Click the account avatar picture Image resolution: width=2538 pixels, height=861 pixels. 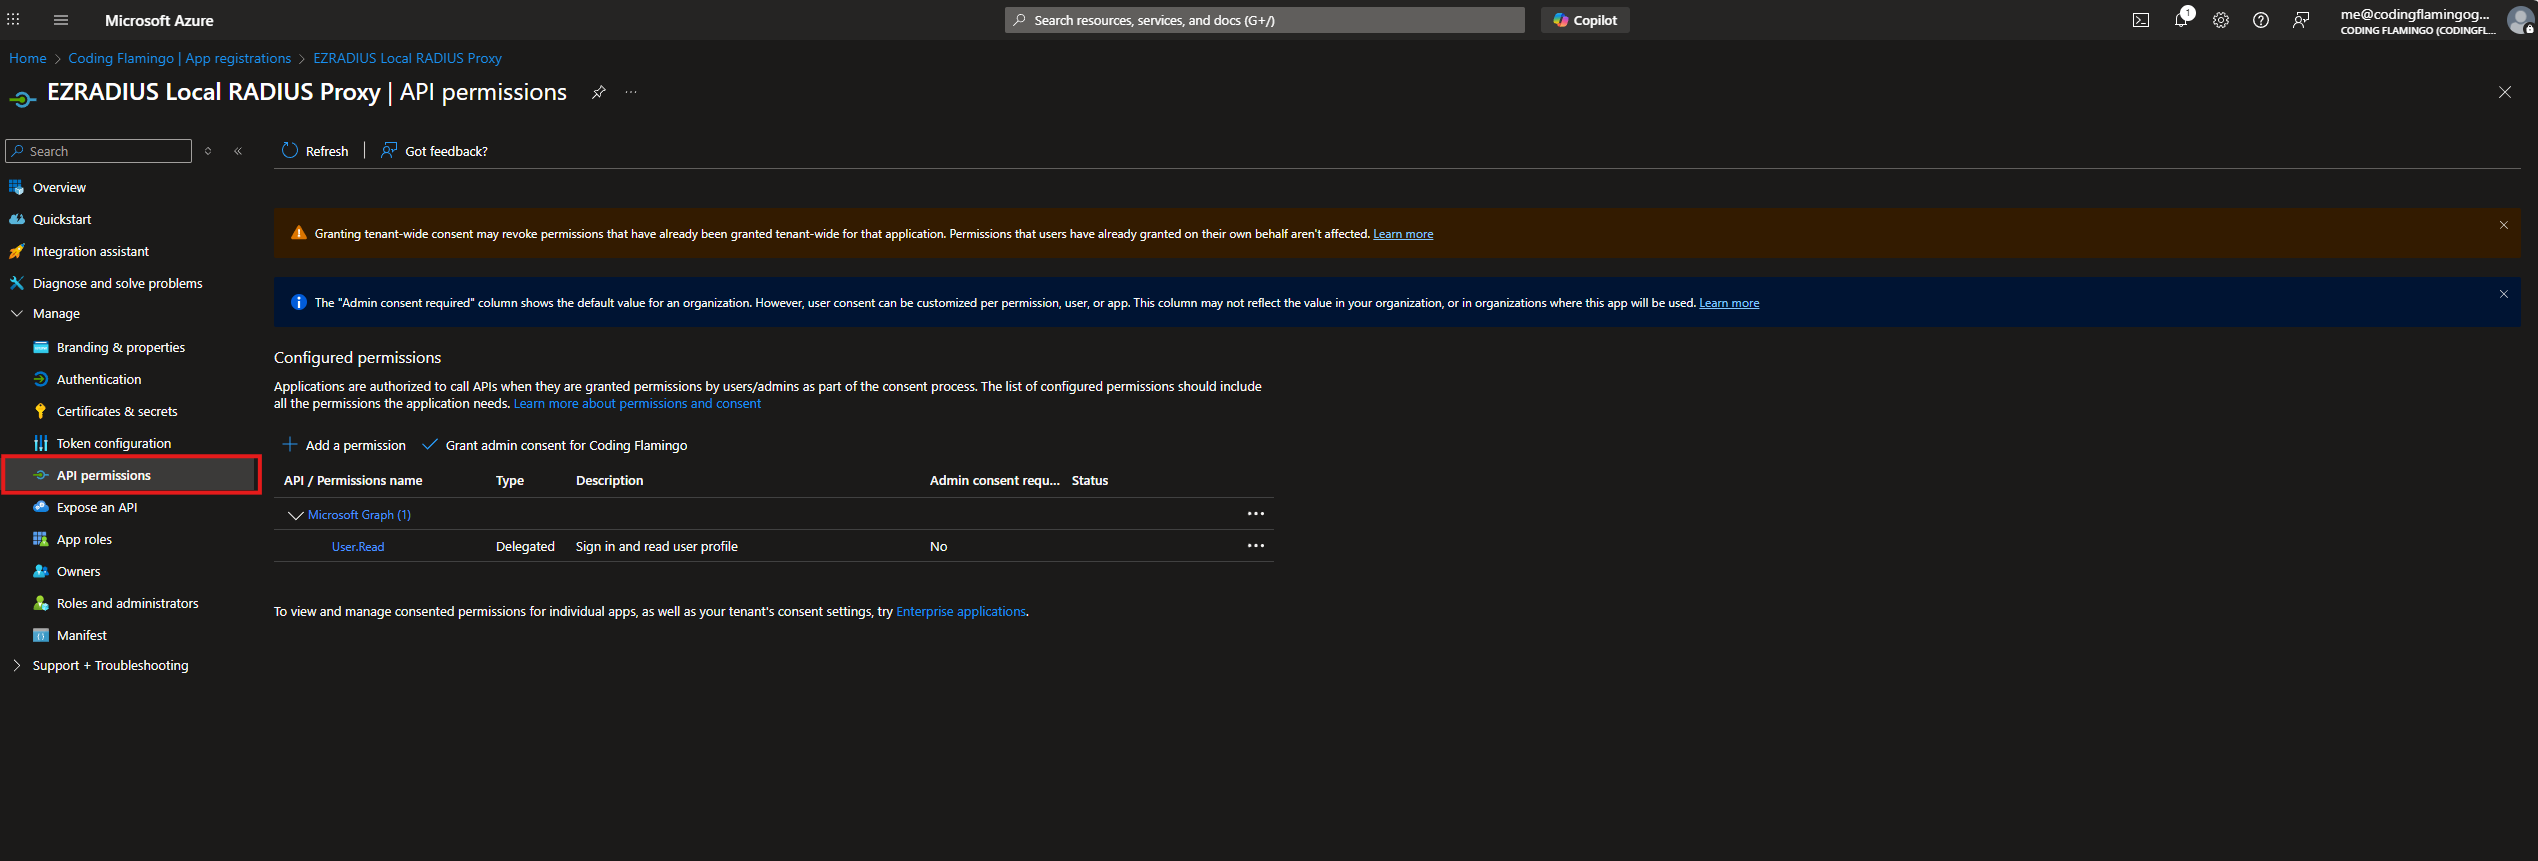2521,20
